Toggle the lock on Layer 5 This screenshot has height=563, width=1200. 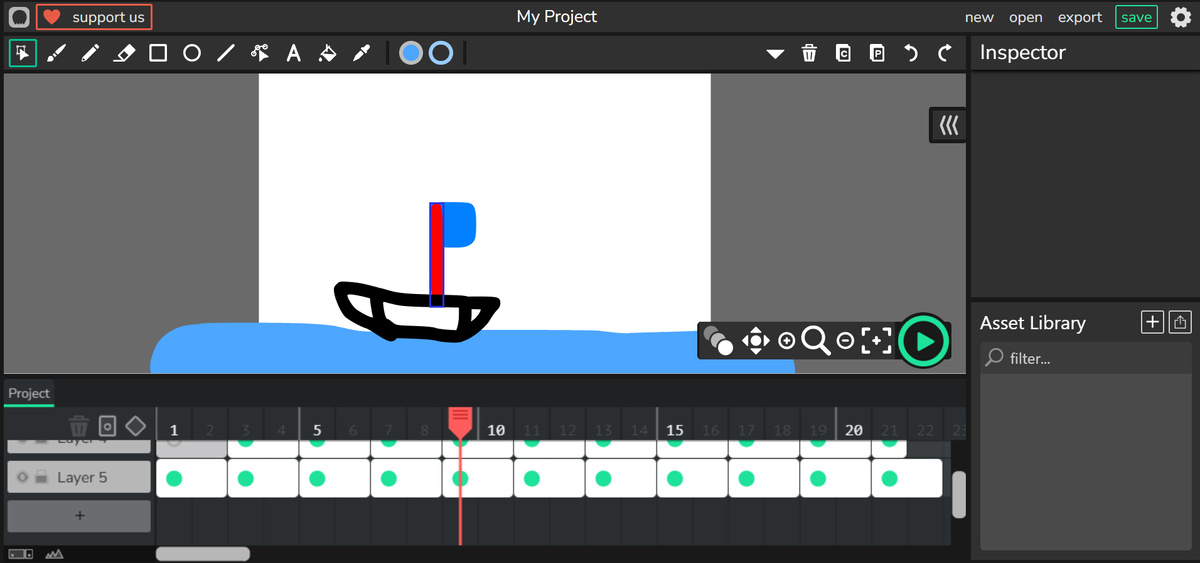click(x=41, y=478)
